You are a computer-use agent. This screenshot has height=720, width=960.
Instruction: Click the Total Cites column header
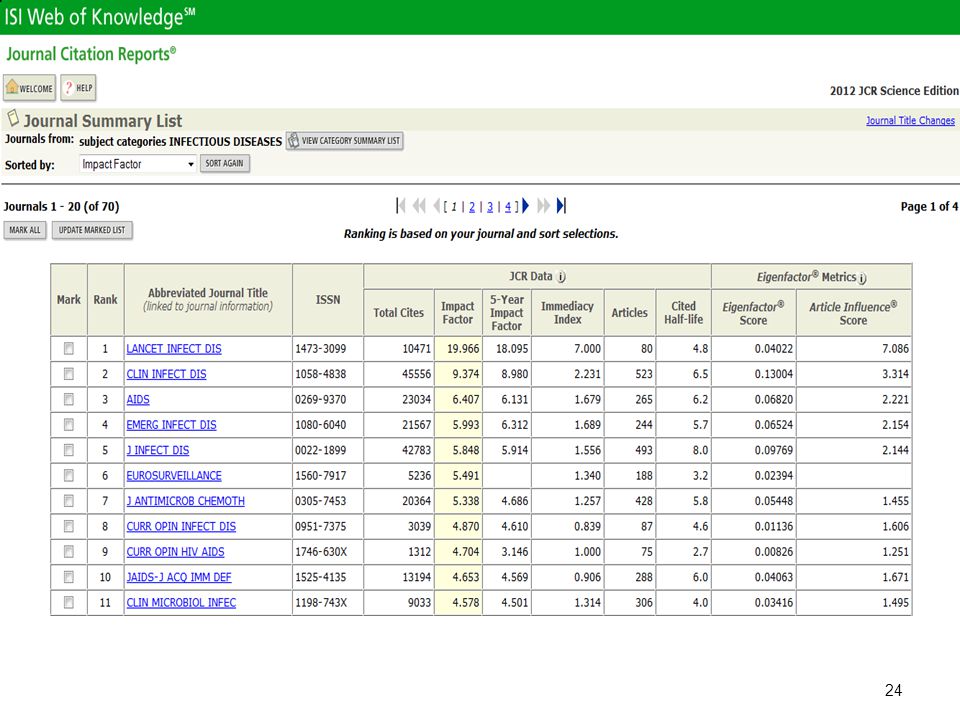pos(398,312)
